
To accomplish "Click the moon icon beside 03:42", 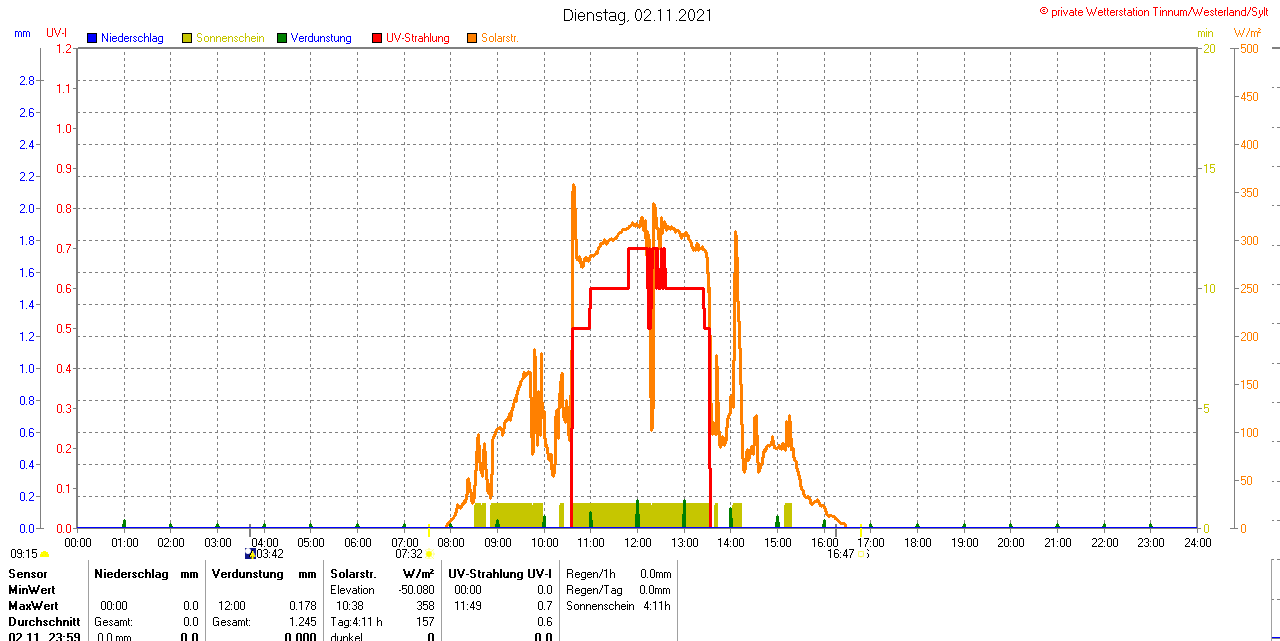I will [249, 553].
